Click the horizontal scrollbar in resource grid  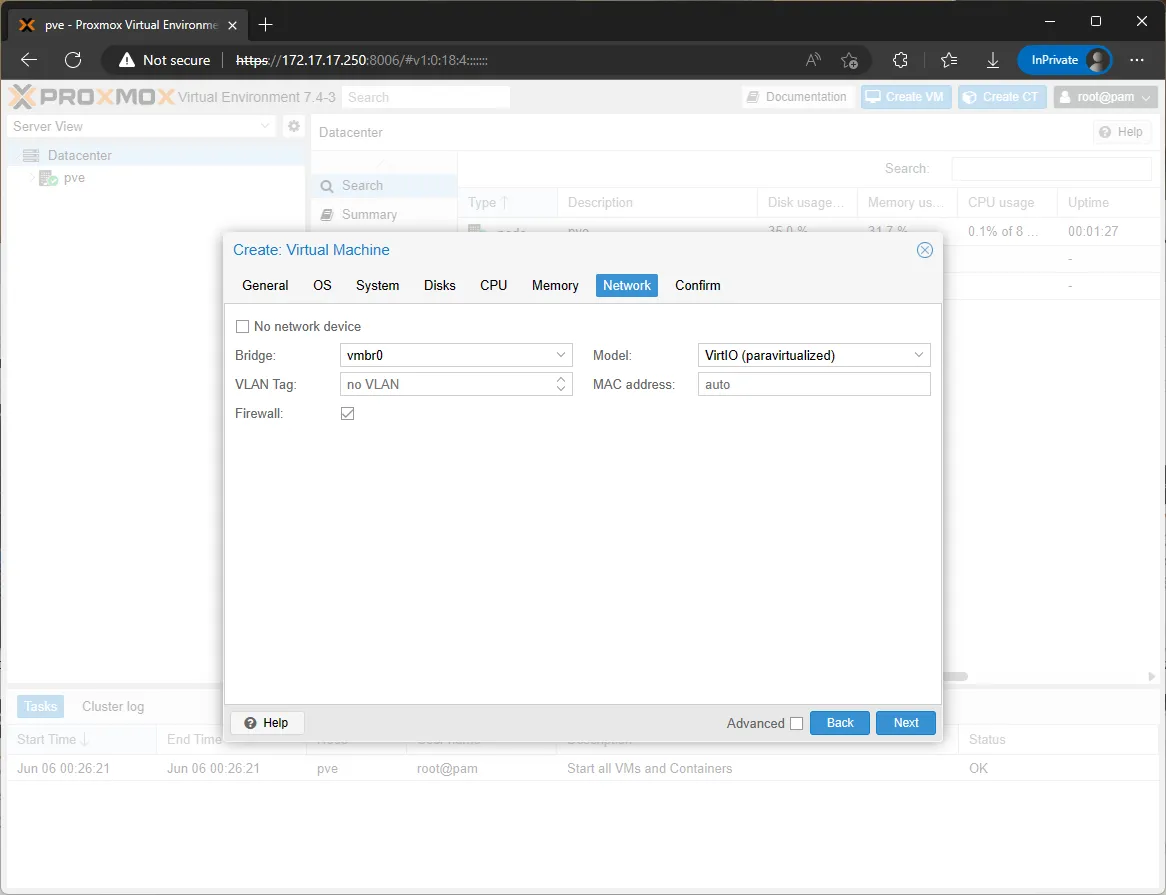tap(955, 676)
